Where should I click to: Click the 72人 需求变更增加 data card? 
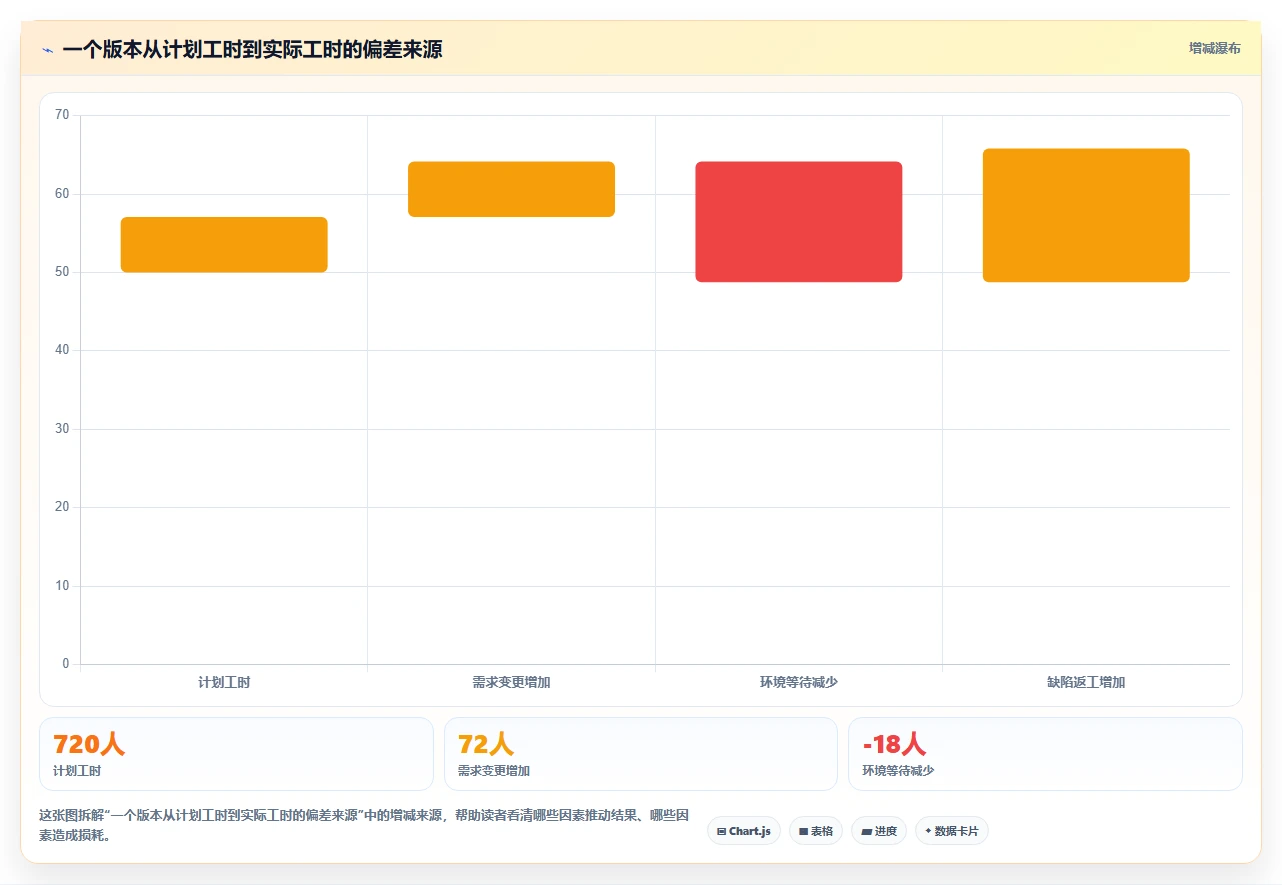[x=641, y=754]
